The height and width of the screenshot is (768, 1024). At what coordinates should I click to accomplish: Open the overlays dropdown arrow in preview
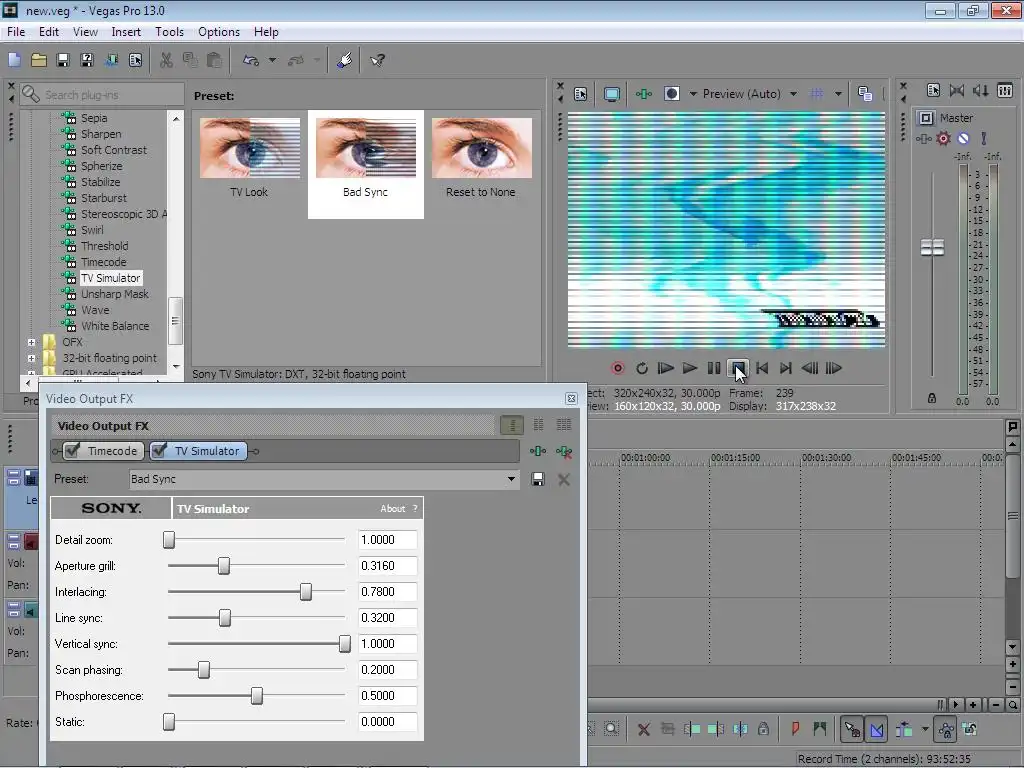(838, 94)
